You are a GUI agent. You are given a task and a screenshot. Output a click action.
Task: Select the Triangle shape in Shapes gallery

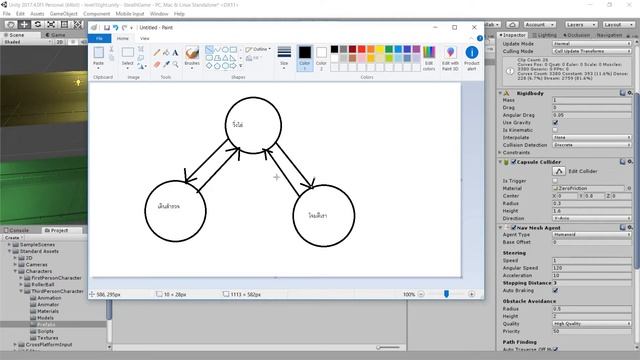pos(225,58)
